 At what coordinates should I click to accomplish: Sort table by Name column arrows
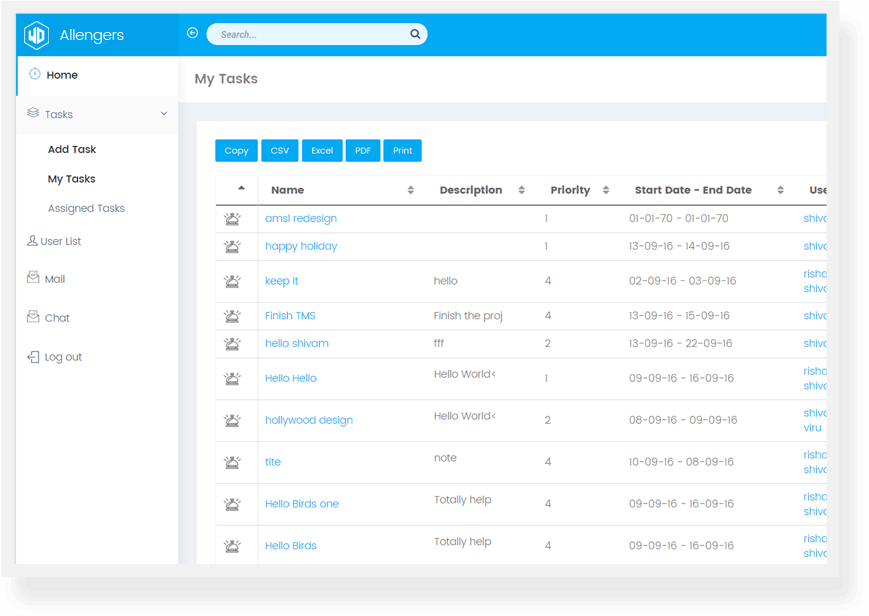[411, 190]
